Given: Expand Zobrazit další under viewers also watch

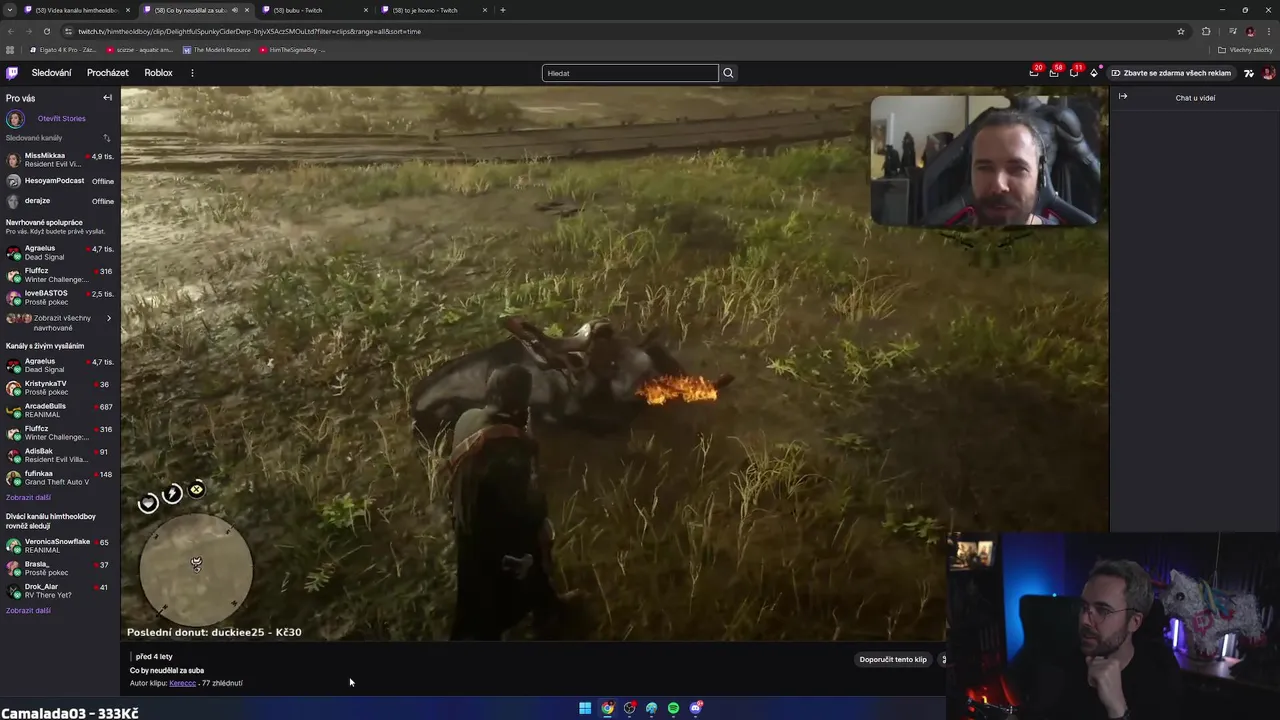Looking at the screenshot, I should coord(28,610).
